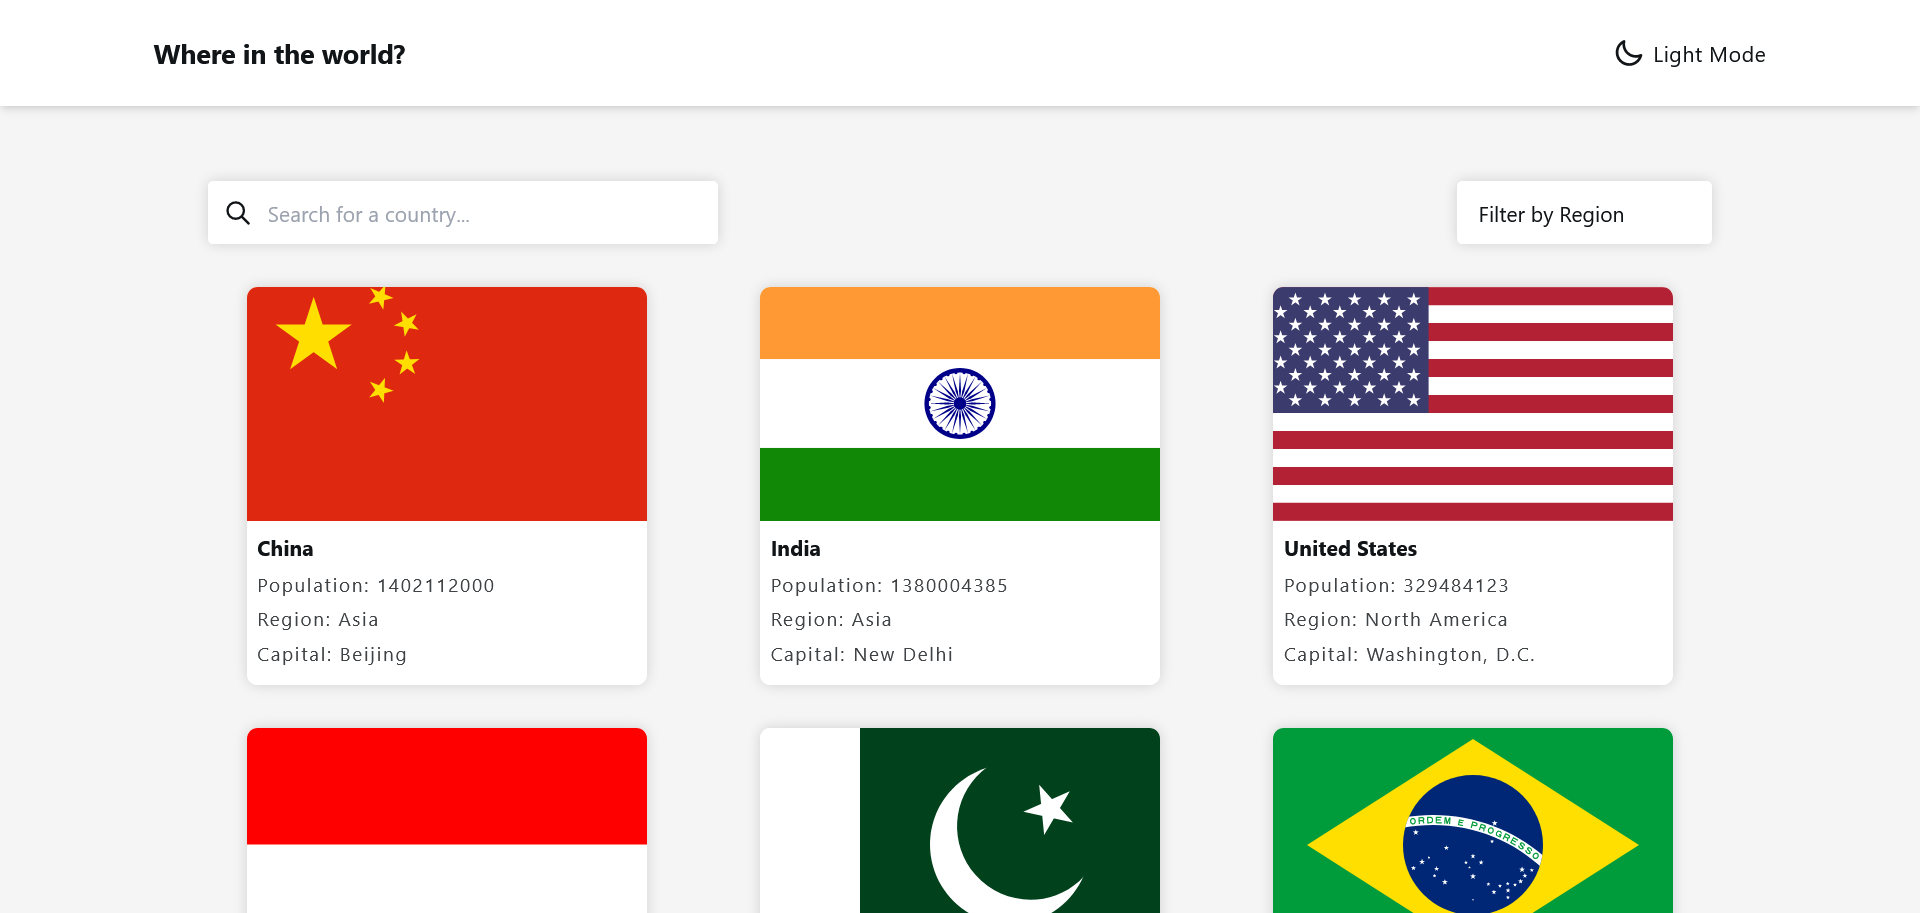Viewport: 1920px width, 913px height.
Task: Open the China flag image
Action: (447, 404)
